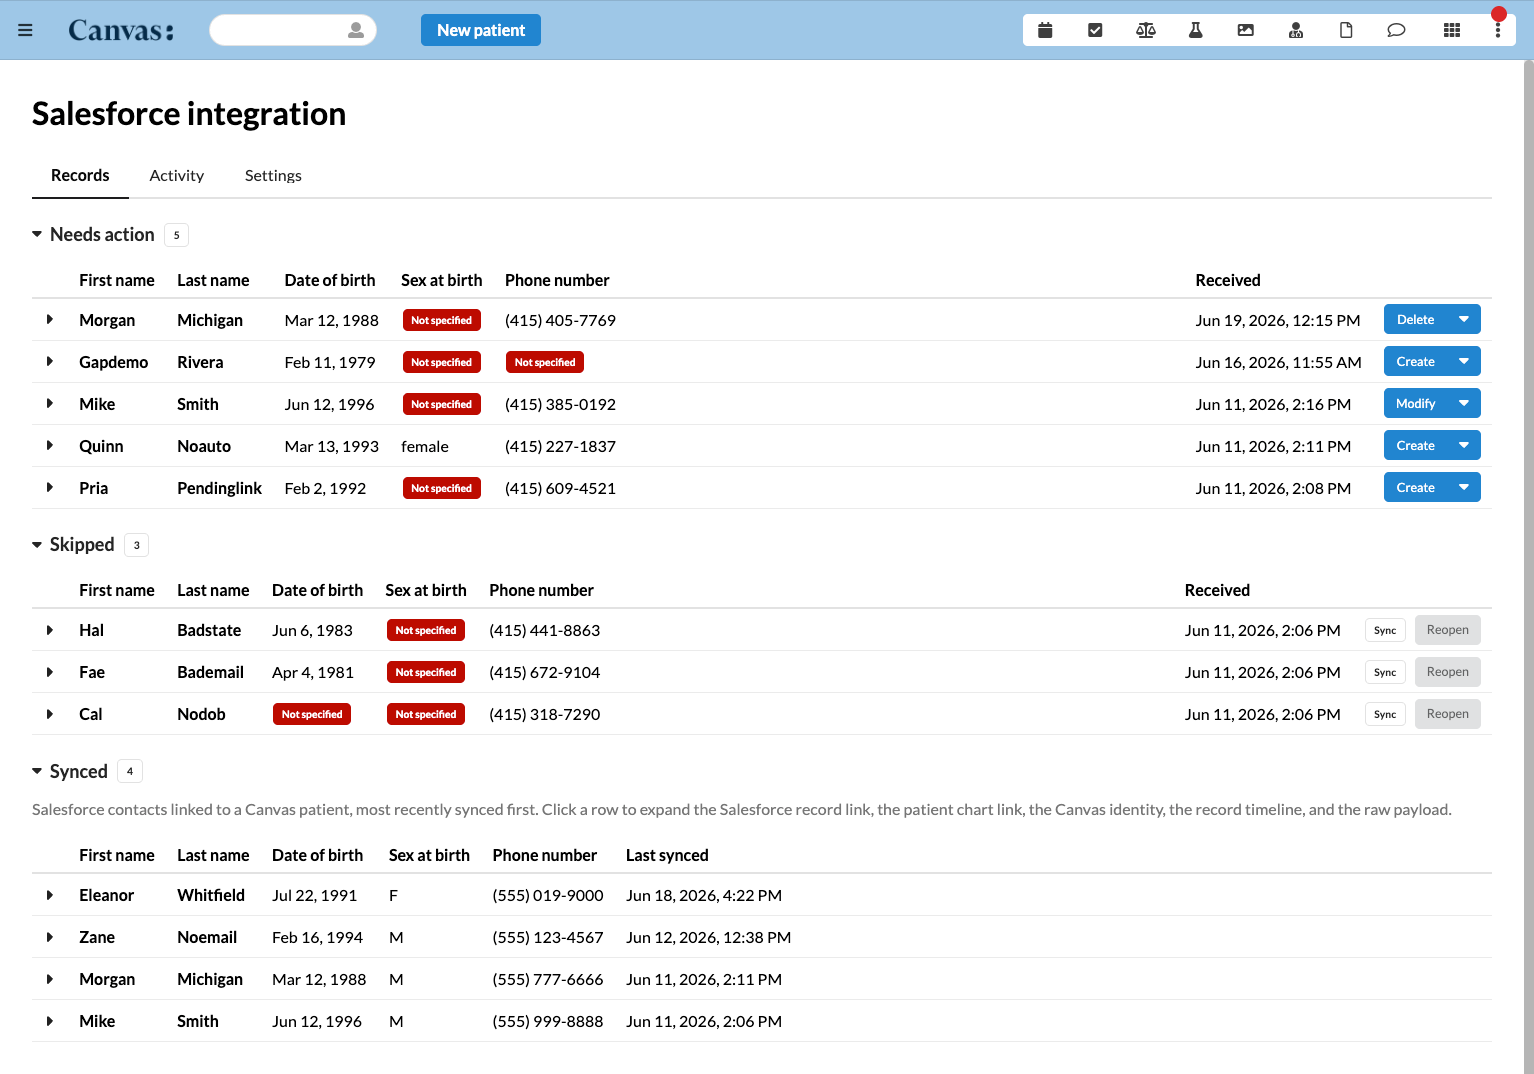1534x1074 pixels.
Task: Click phone number (555) 777-6666
Action: pos(548,979)
